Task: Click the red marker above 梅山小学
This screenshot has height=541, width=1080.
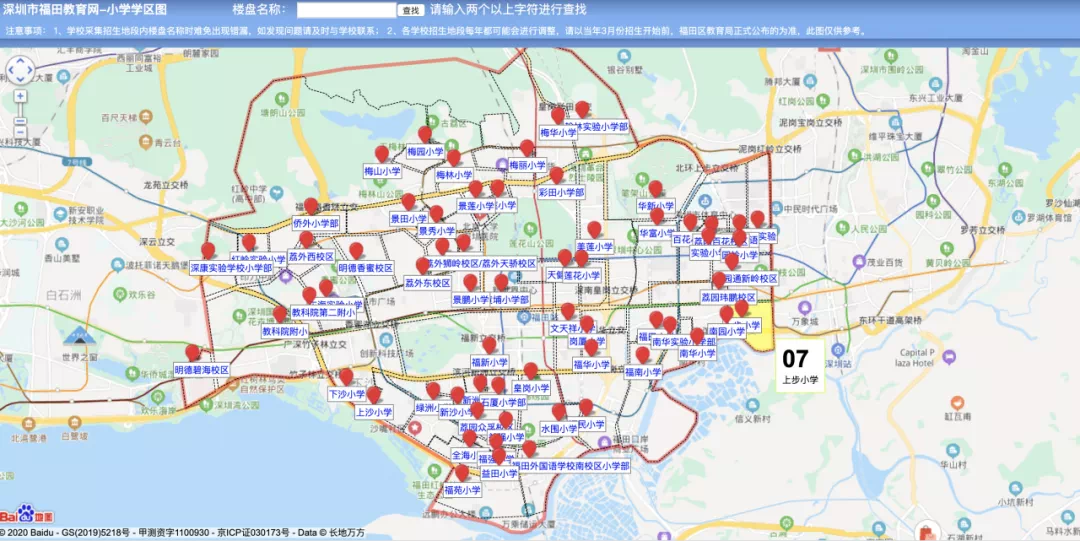Action: (x=382, y=154)
